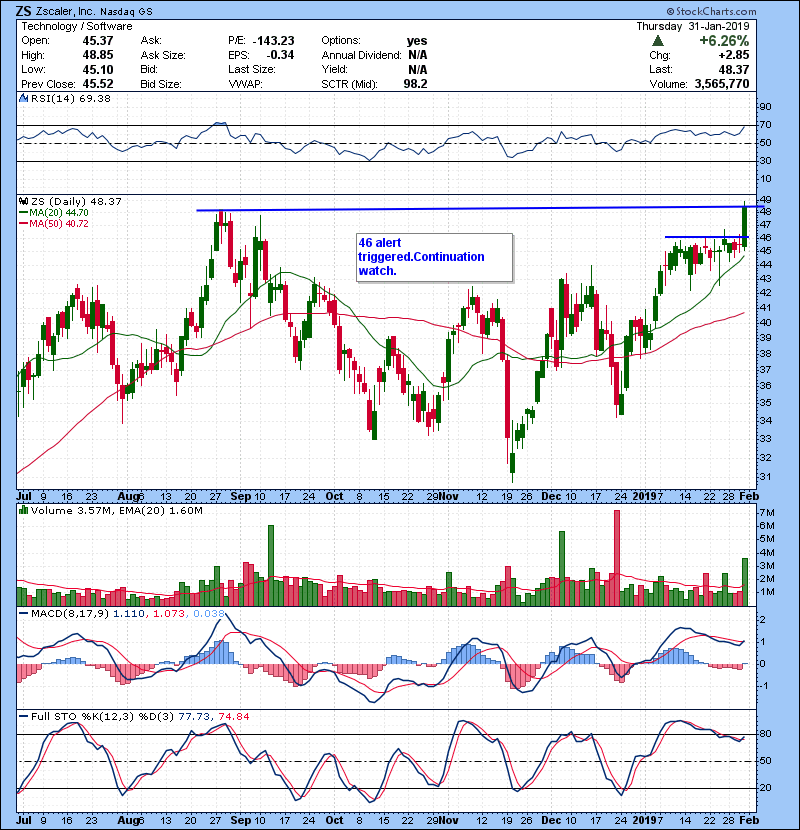Click the EPS value -0.34
The image size is (800, 830).
pos(280,55)
